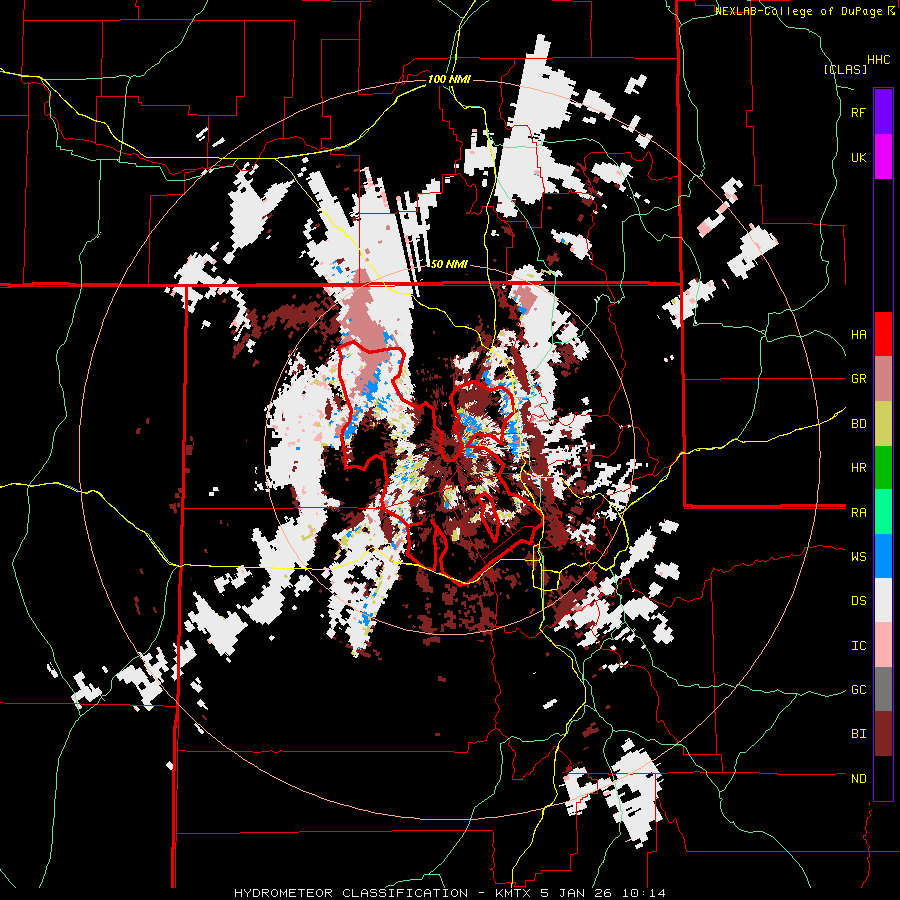
Task: Click the GR legend label
Action: pos(858,379)
